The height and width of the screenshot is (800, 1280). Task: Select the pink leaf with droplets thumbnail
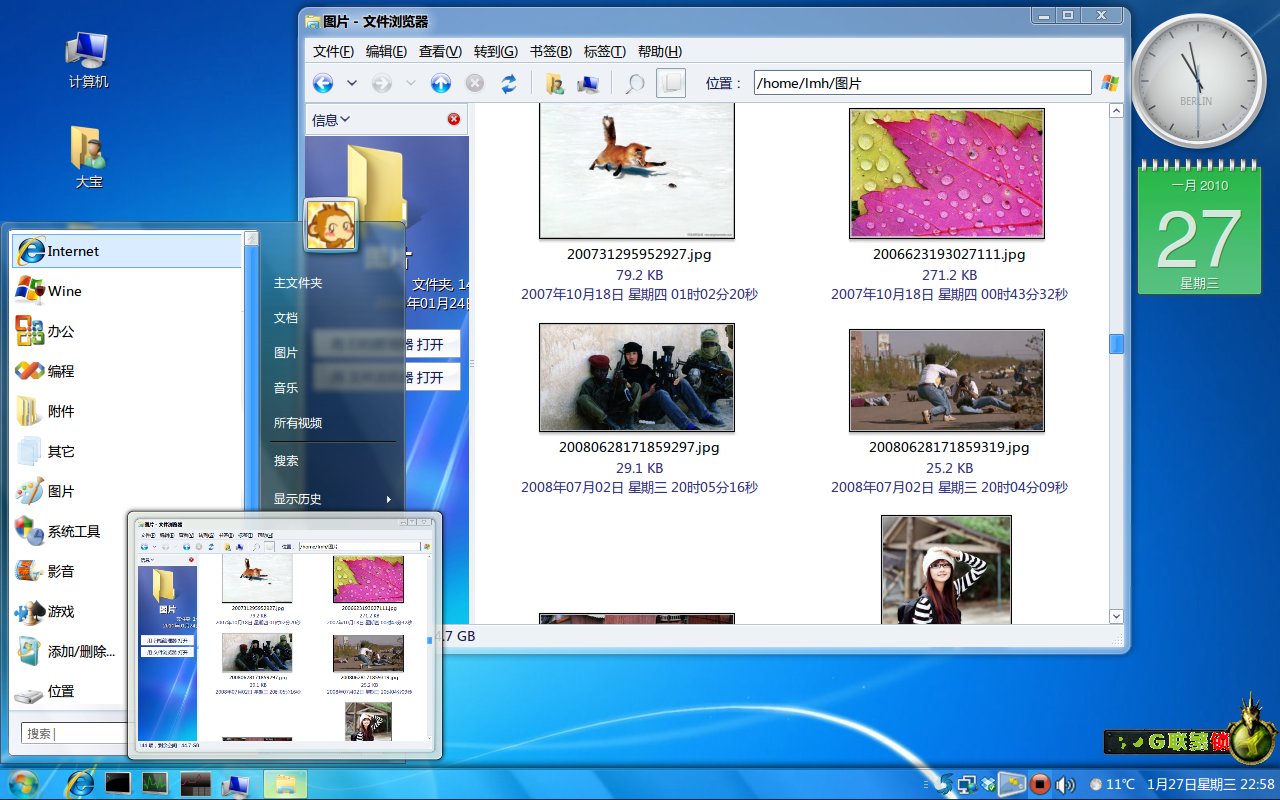[947, 172]
